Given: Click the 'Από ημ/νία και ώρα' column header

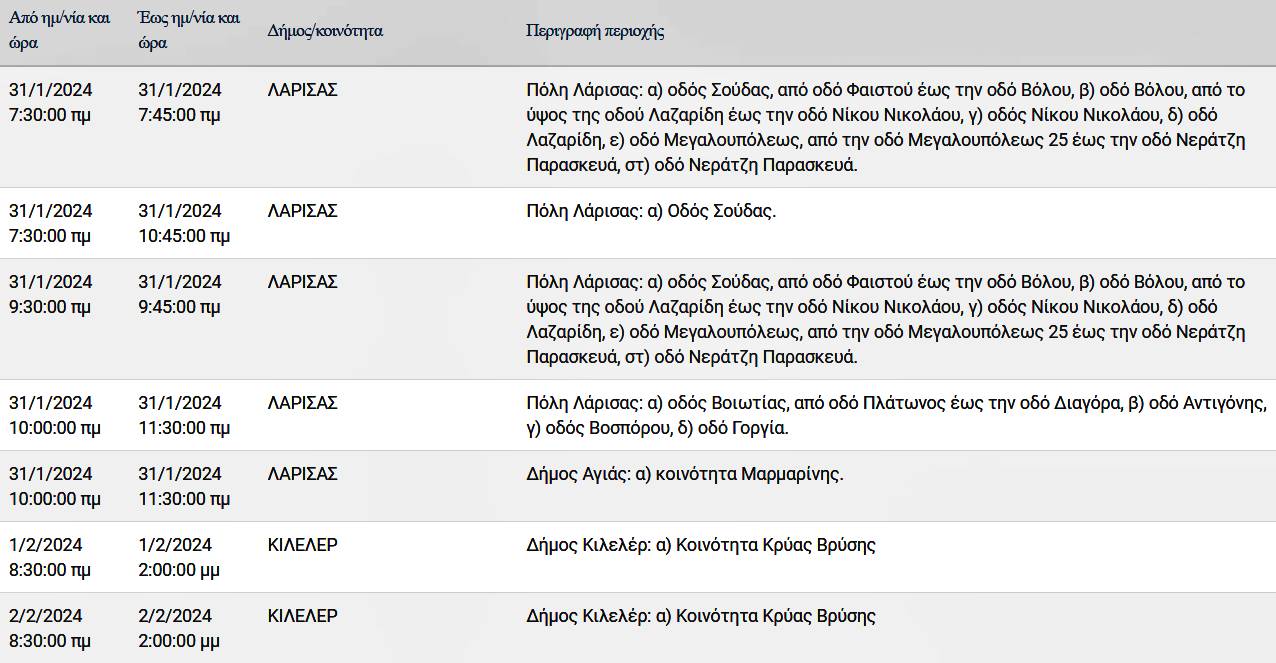Looking at the screenshot, I should pos(60,31).
